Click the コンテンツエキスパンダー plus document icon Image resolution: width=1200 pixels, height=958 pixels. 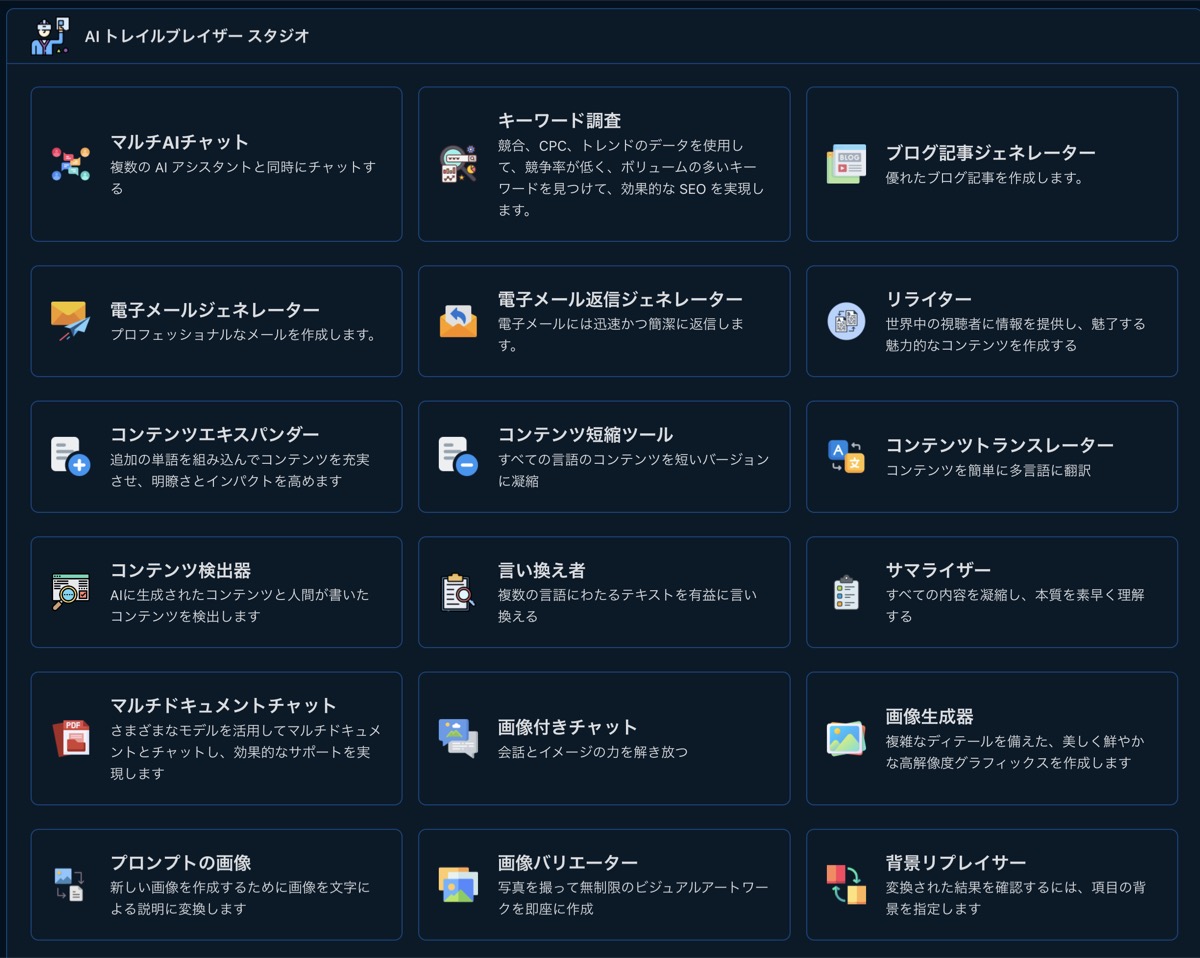pos(71,456)
